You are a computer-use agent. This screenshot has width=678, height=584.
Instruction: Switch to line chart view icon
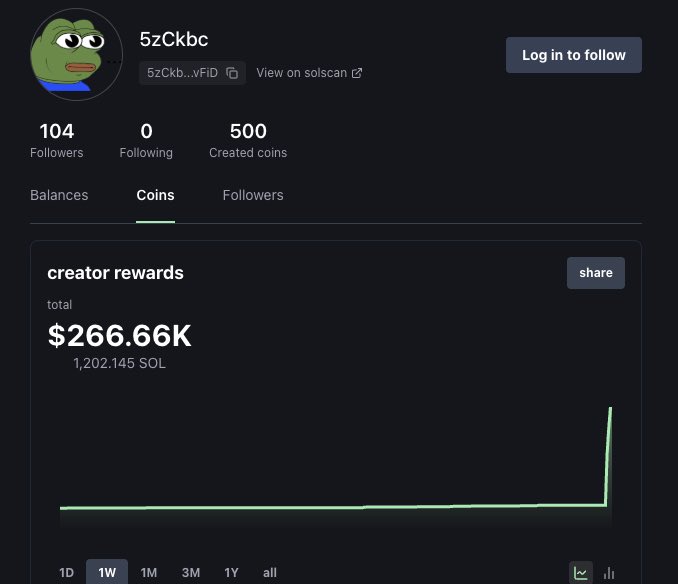[581, 573]
